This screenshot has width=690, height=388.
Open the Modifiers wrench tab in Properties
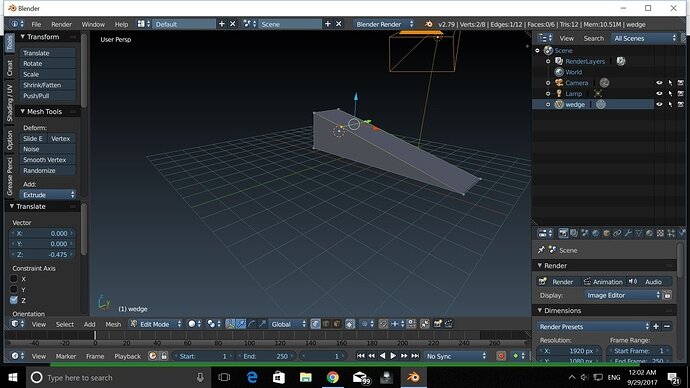628,233
